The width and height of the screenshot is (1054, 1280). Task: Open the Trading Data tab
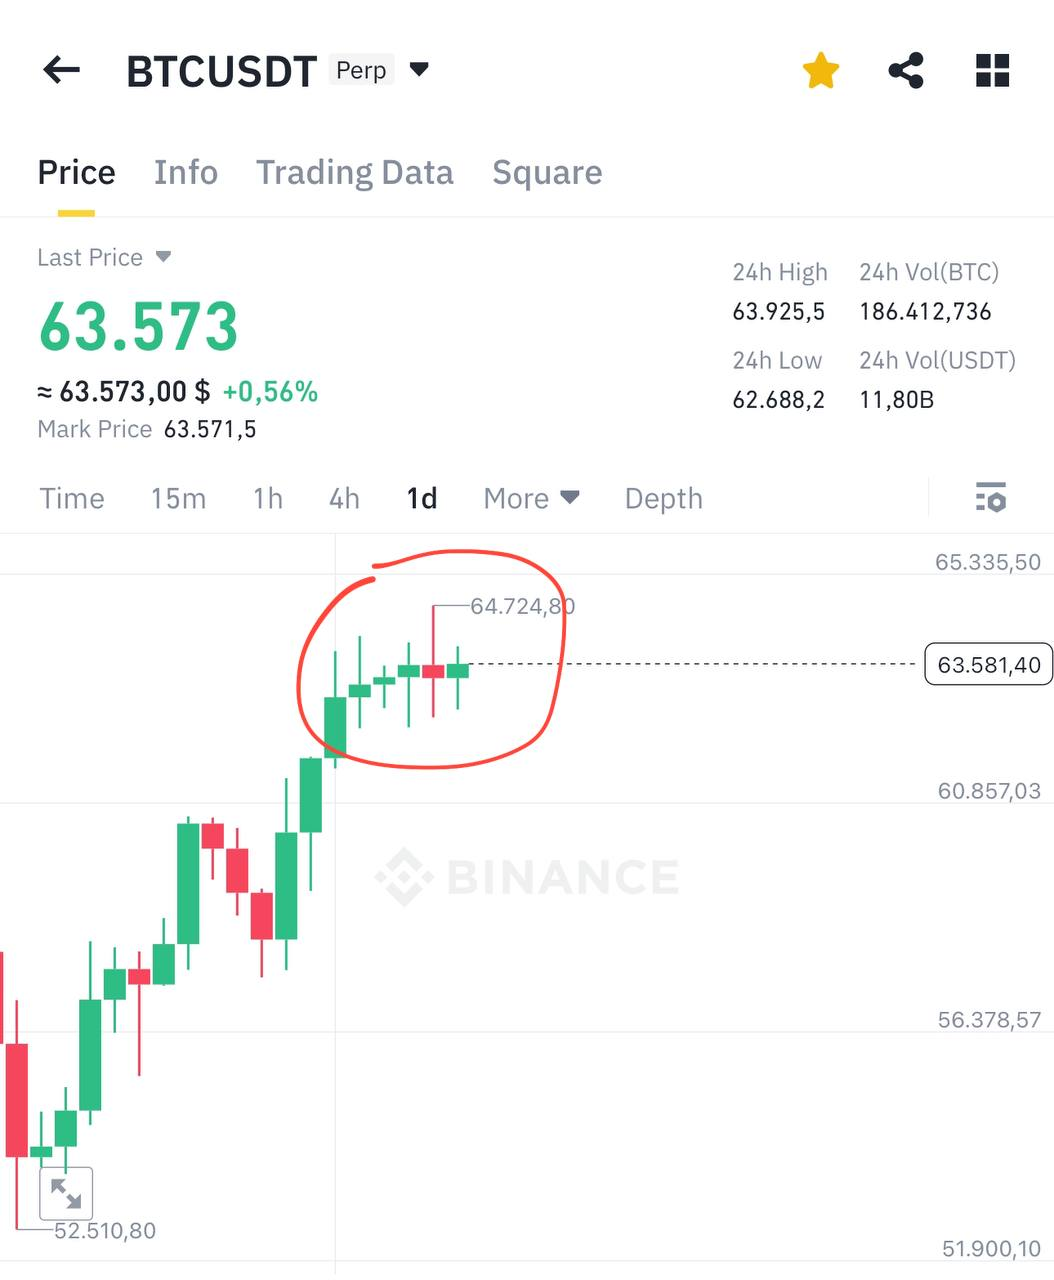coord(354,172)
